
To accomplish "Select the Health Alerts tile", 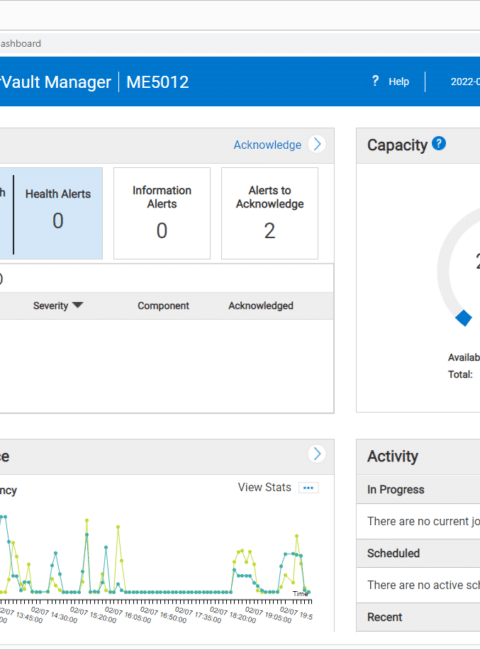I will coord(58,213).
